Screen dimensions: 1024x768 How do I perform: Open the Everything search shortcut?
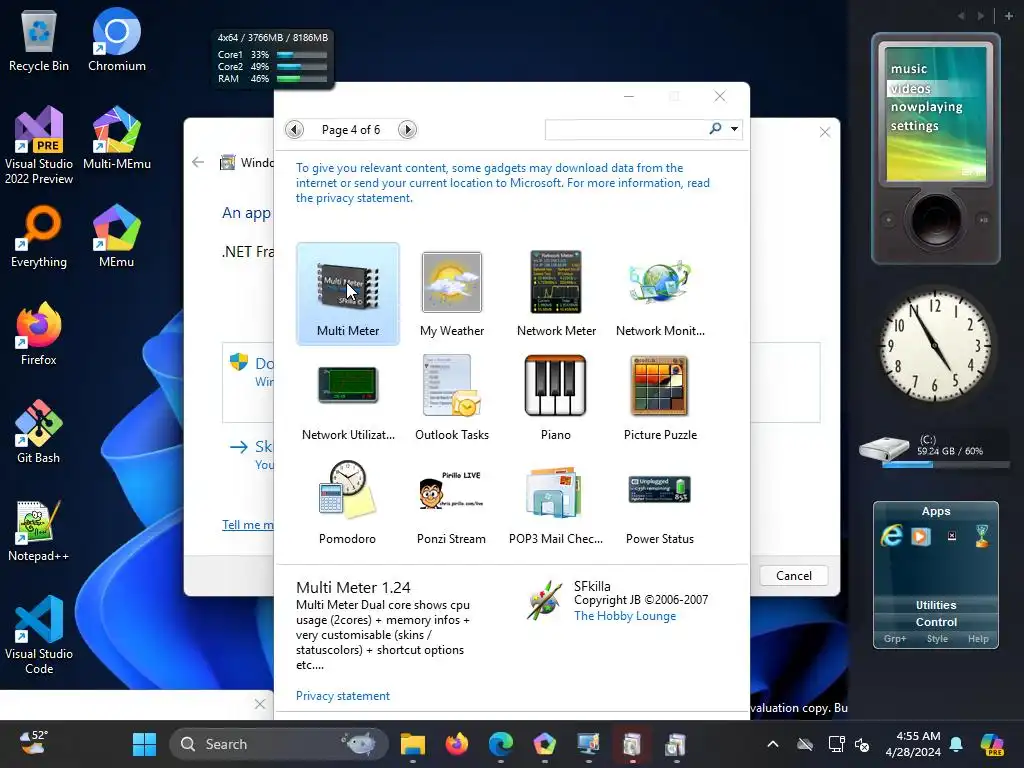pos(39,236)
